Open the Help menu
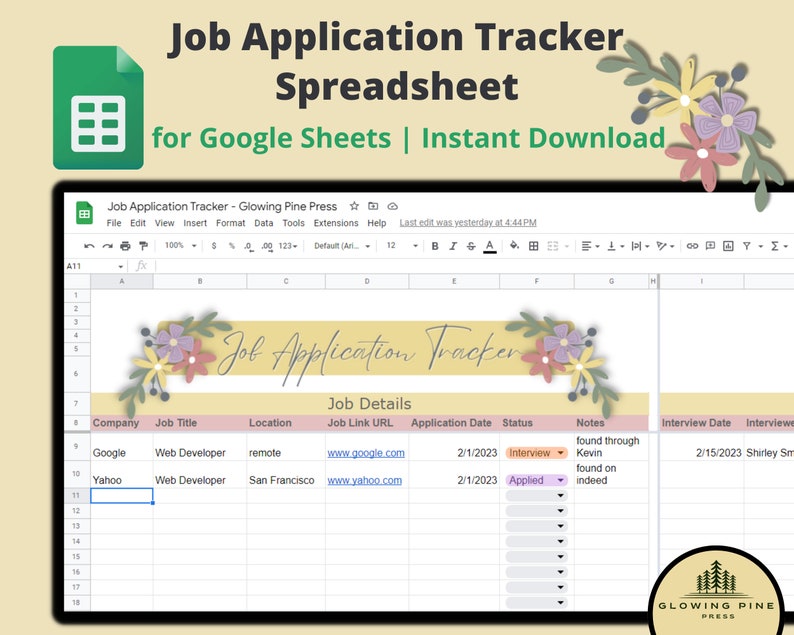 click(x=377, y=223)
